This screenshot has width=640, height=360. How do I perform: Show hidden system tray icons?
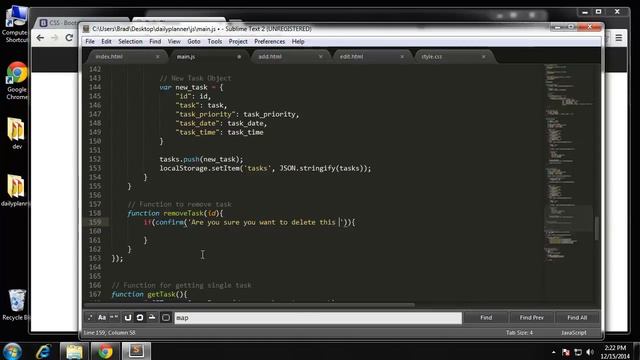click(x=553, y=352)
